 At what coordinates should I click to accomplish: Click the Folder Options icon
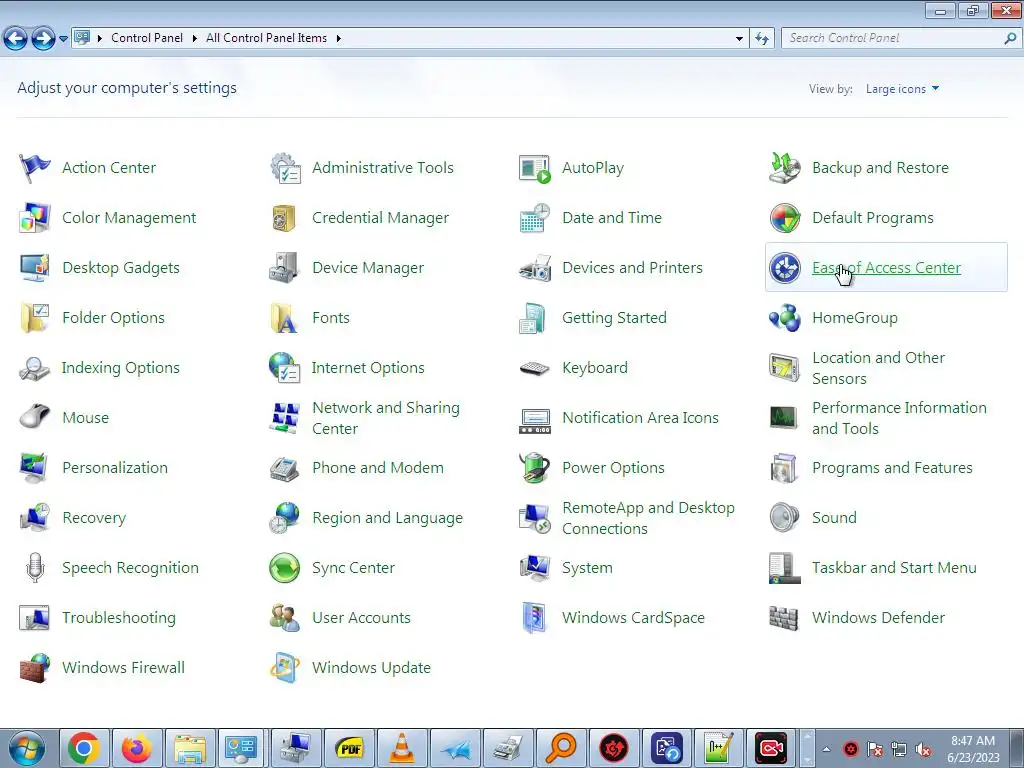click(x=35, y=318)
